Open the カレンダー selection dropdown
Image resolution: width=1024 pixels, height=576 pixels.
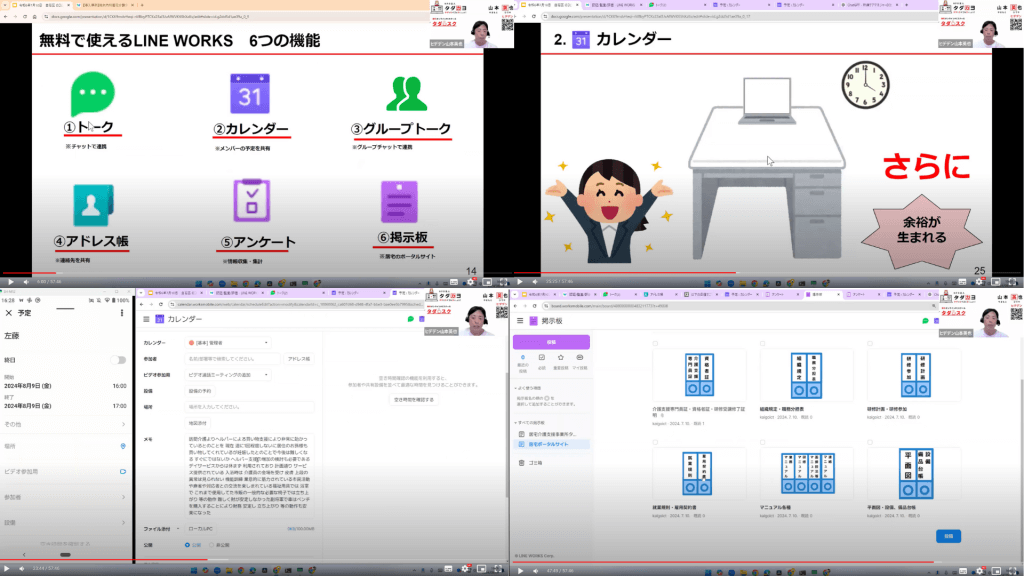tap(228, 342)
